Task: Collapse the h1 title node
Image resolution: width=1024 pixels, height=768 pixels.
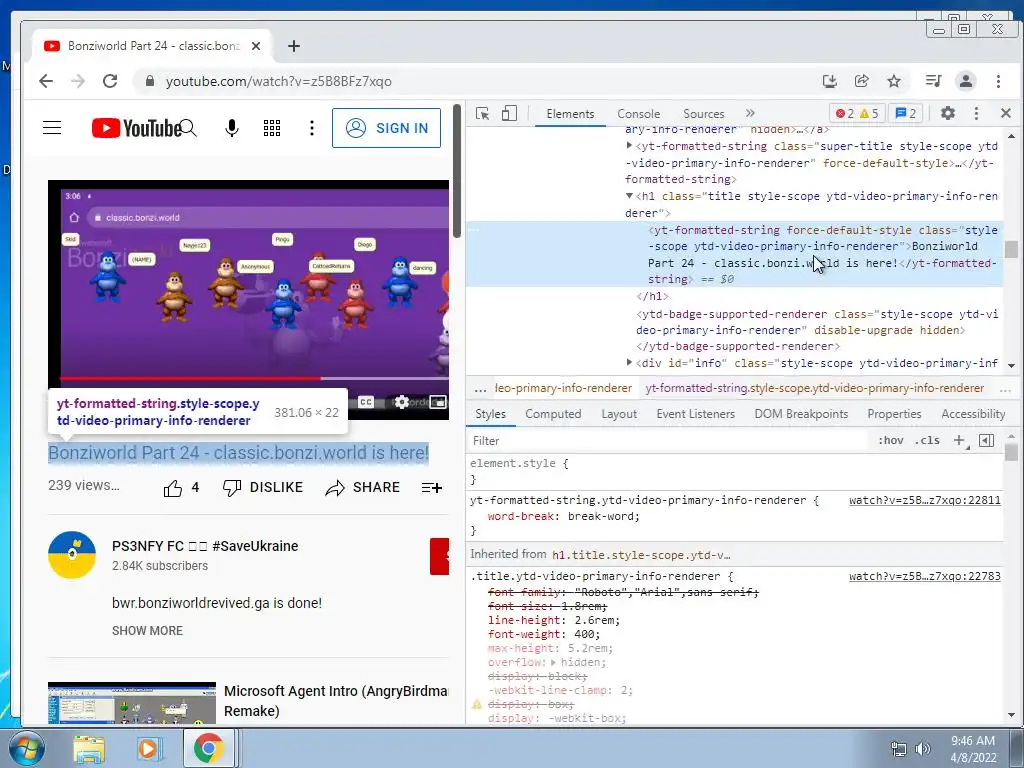Action: coord(629,196)
